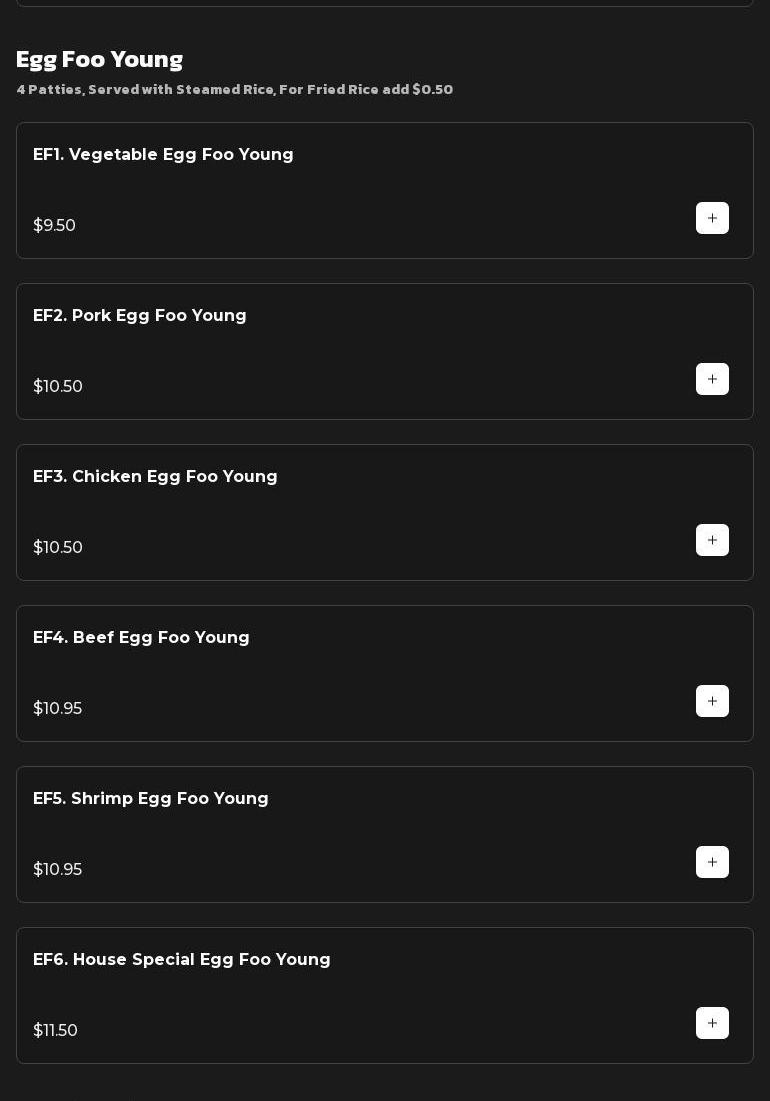Viewport: 770px width, 1101px height.
Task: Open EF2. Pork Egg Foo Young details
Action: pos(140,316)
